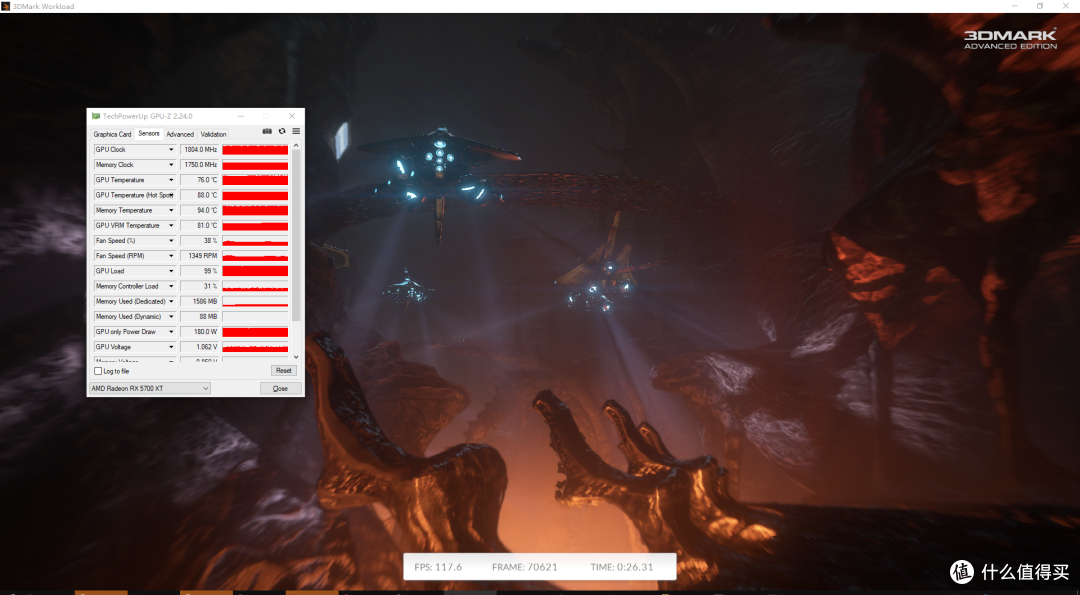Open the Memory Clock sensor dropdown
This screenshot has width=1080, height=595.
(x=171, y=165)
